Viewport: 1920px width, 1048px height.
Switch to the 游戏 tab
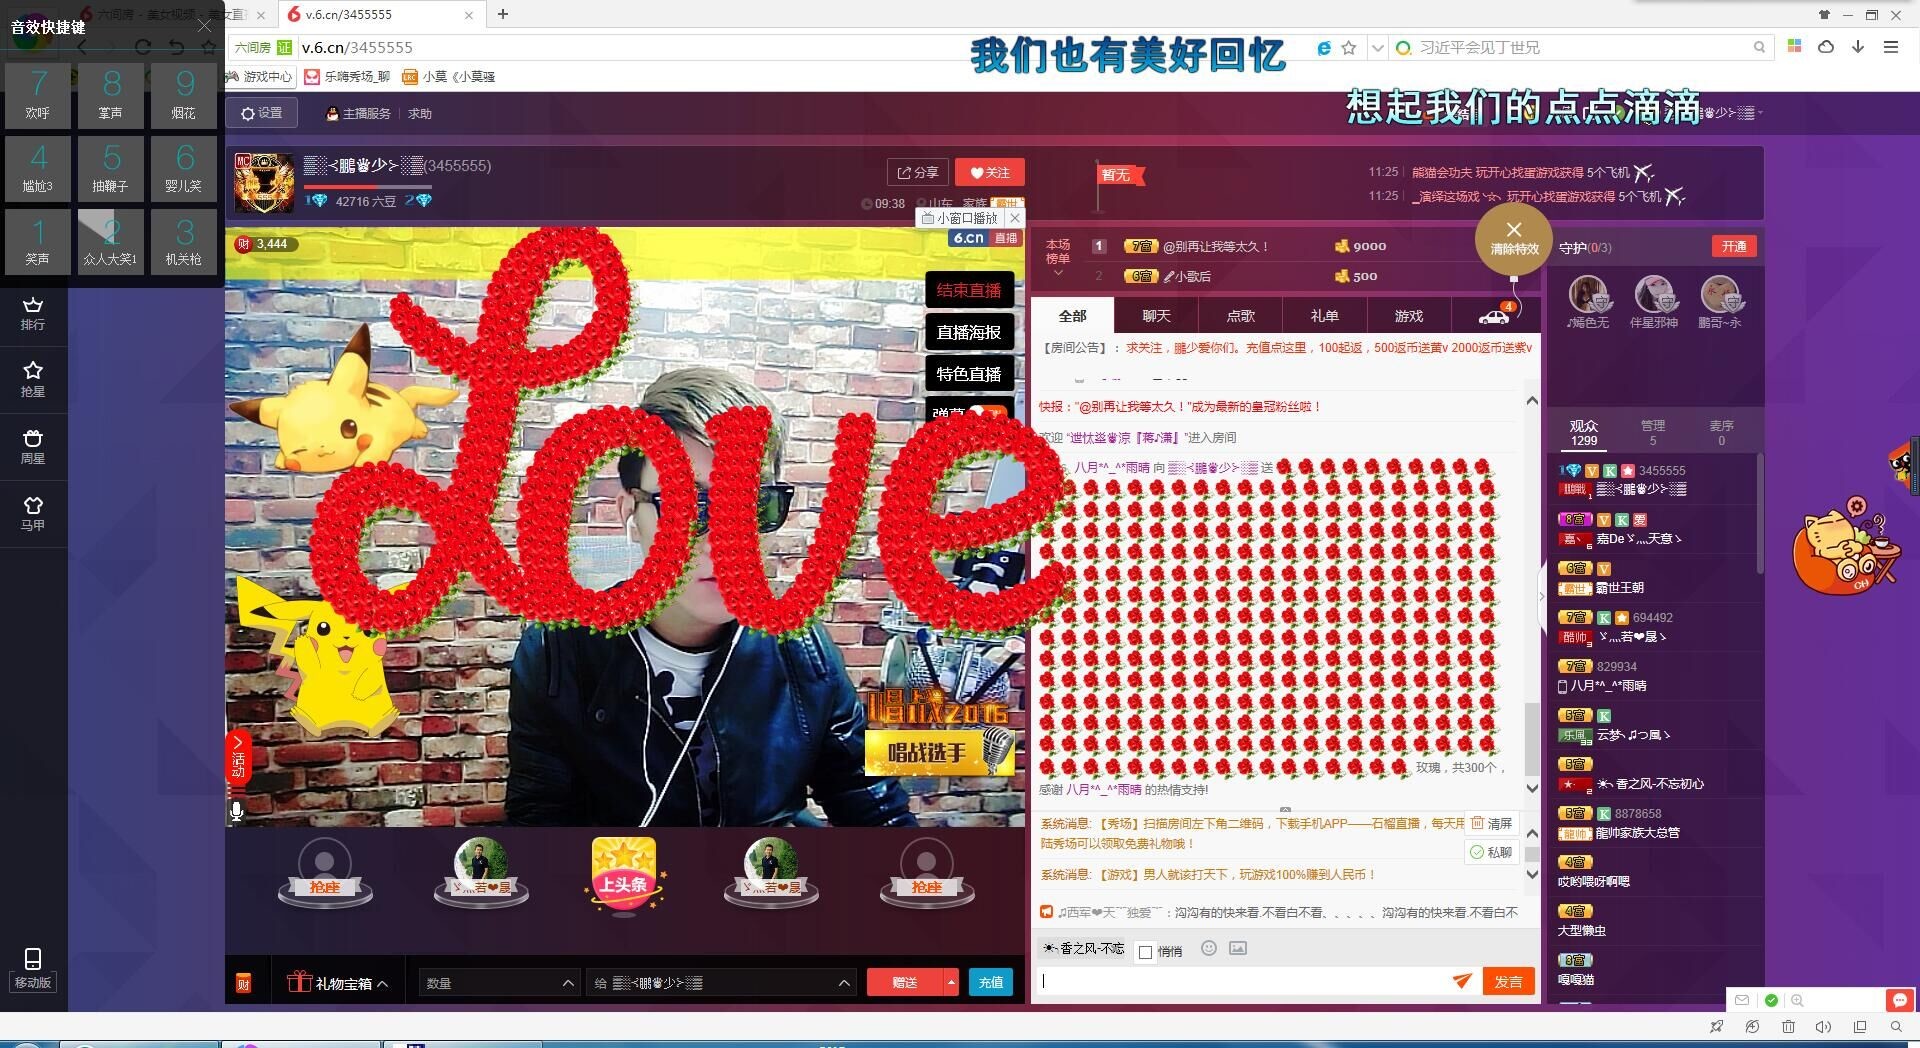tap(1409, 316)
